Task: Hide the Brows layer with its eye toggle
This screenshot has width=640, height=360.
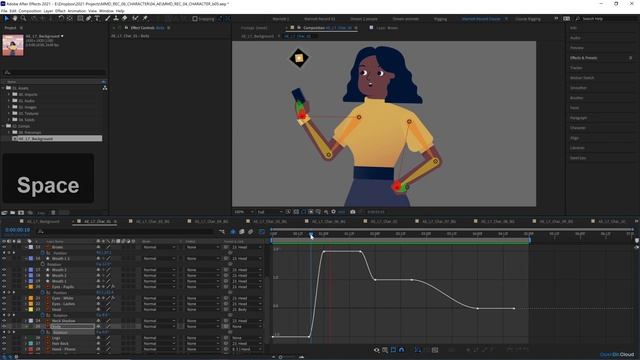Action: coord(4,247)
